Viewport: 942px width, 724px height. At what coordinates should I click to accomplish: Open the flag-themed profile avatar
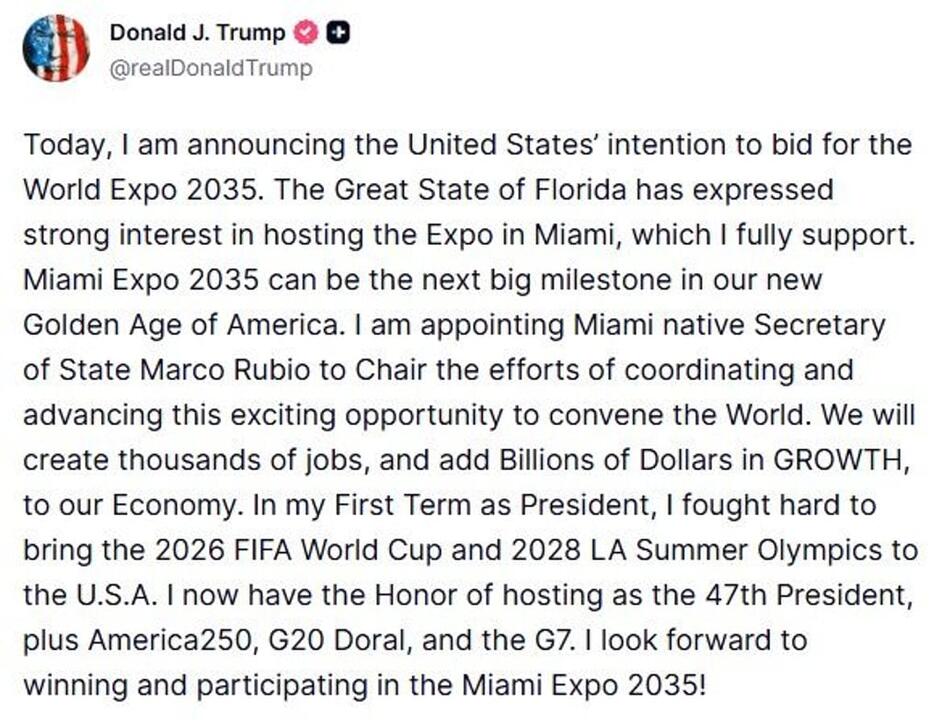[56, 47]
